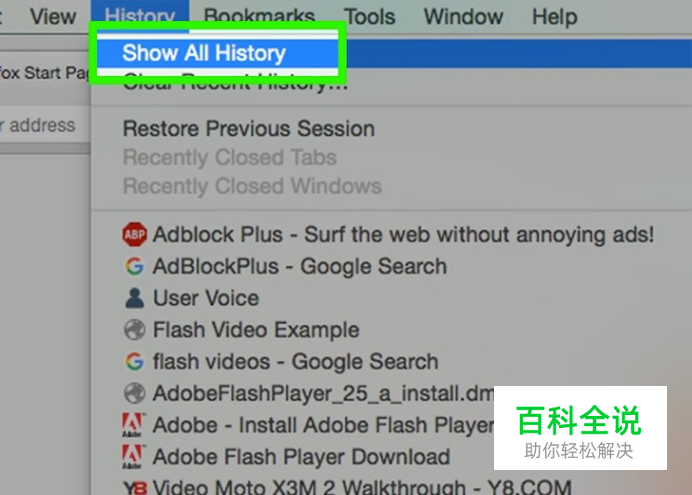The height and width of the screenshot is (495, 692).
Task: Click the Adobe icon beside Install Adobe Flash Player
Action: coord(133,425)
